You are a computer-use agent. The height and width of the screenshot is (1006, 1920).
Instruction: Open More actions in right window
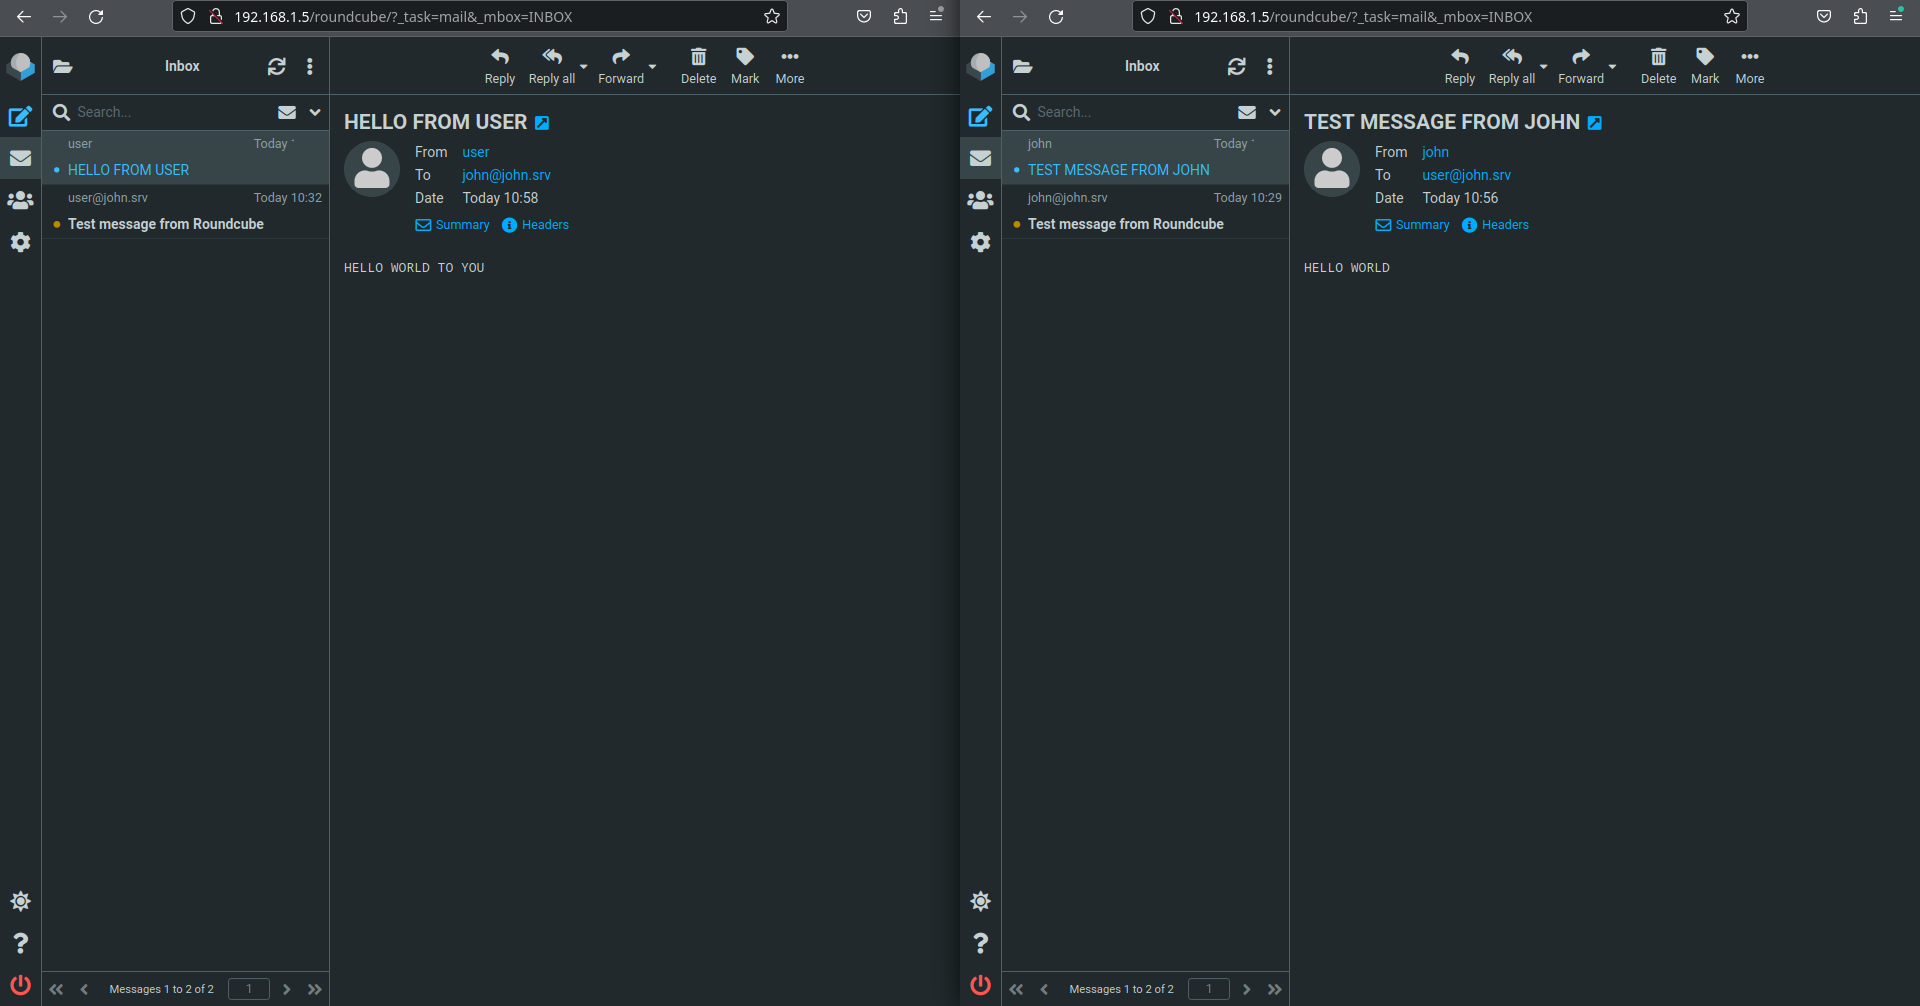point(1750,66)
